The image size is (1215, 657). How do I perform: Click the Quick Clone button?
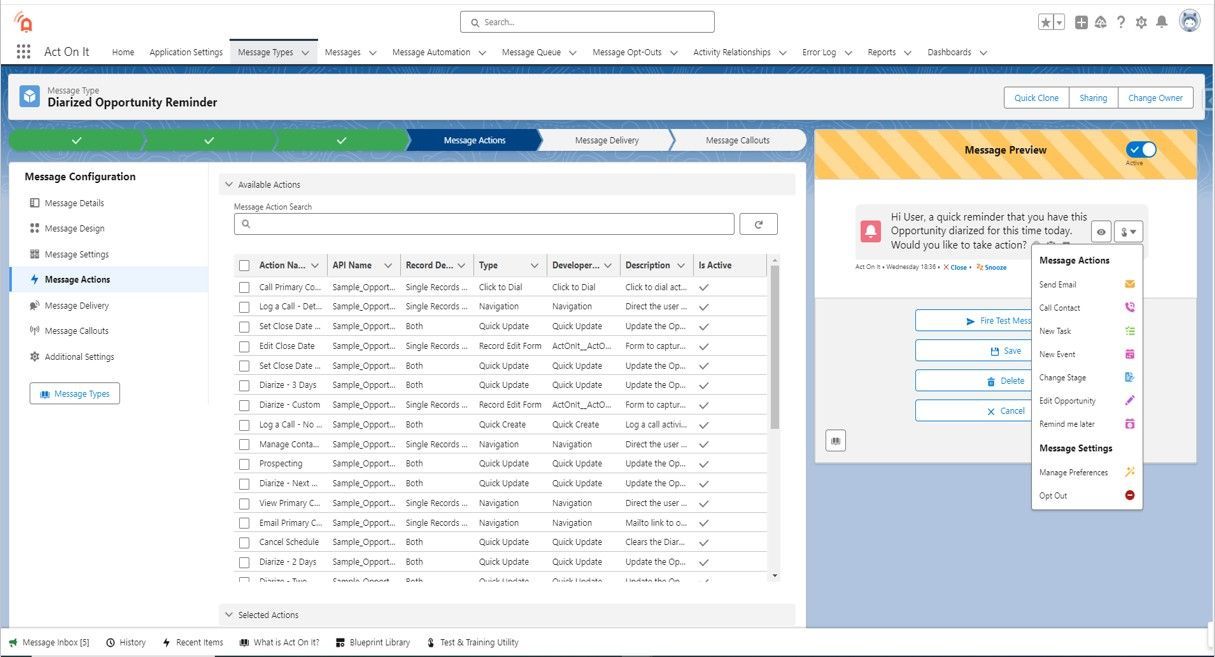tap(1036, 98)
